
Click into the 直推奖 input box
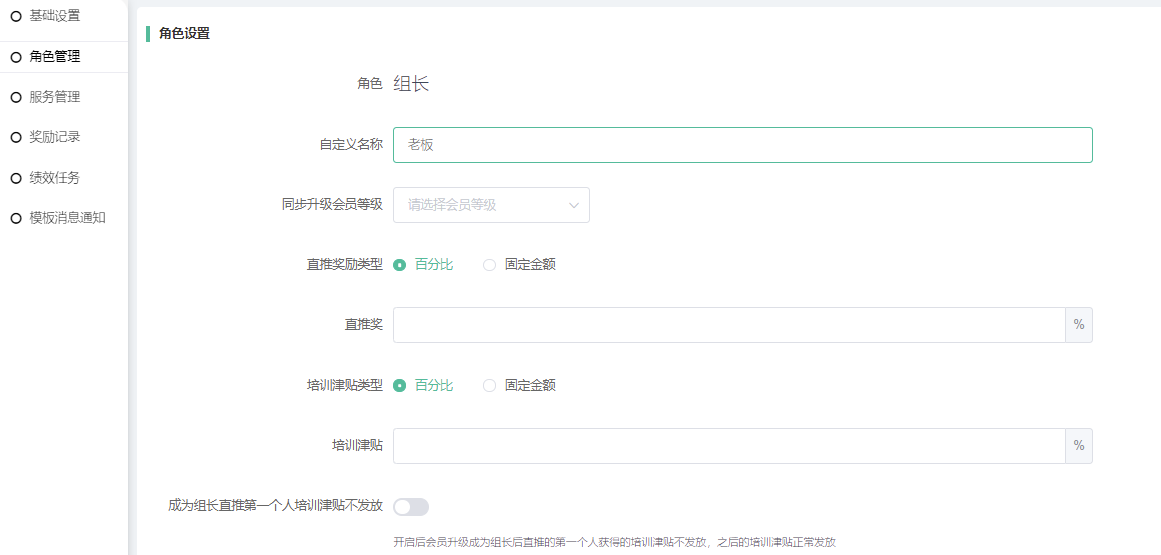(x=728, y=325)
